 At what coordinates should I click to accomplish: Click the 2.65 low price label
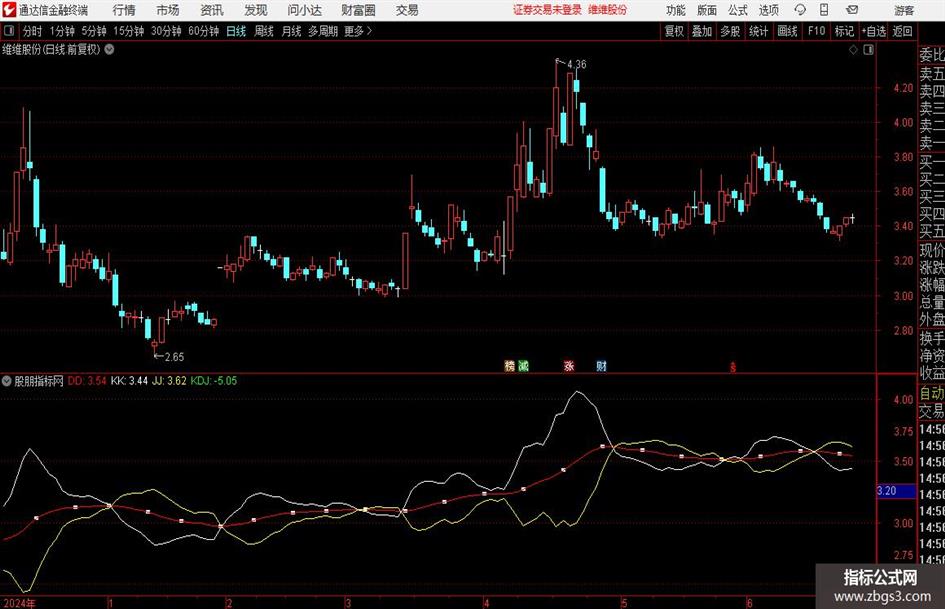click(174, 357)
